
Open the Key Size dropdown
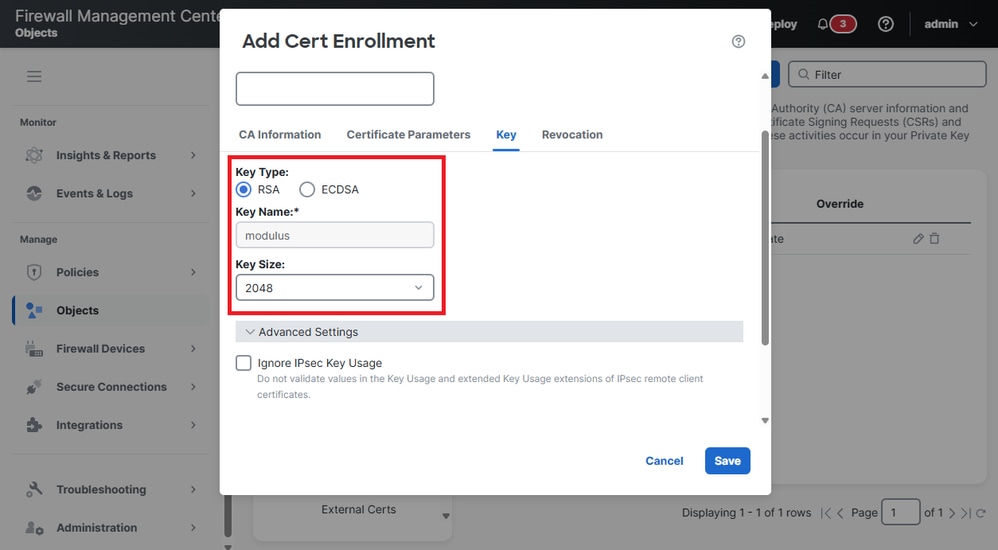[x=335, y=288]
